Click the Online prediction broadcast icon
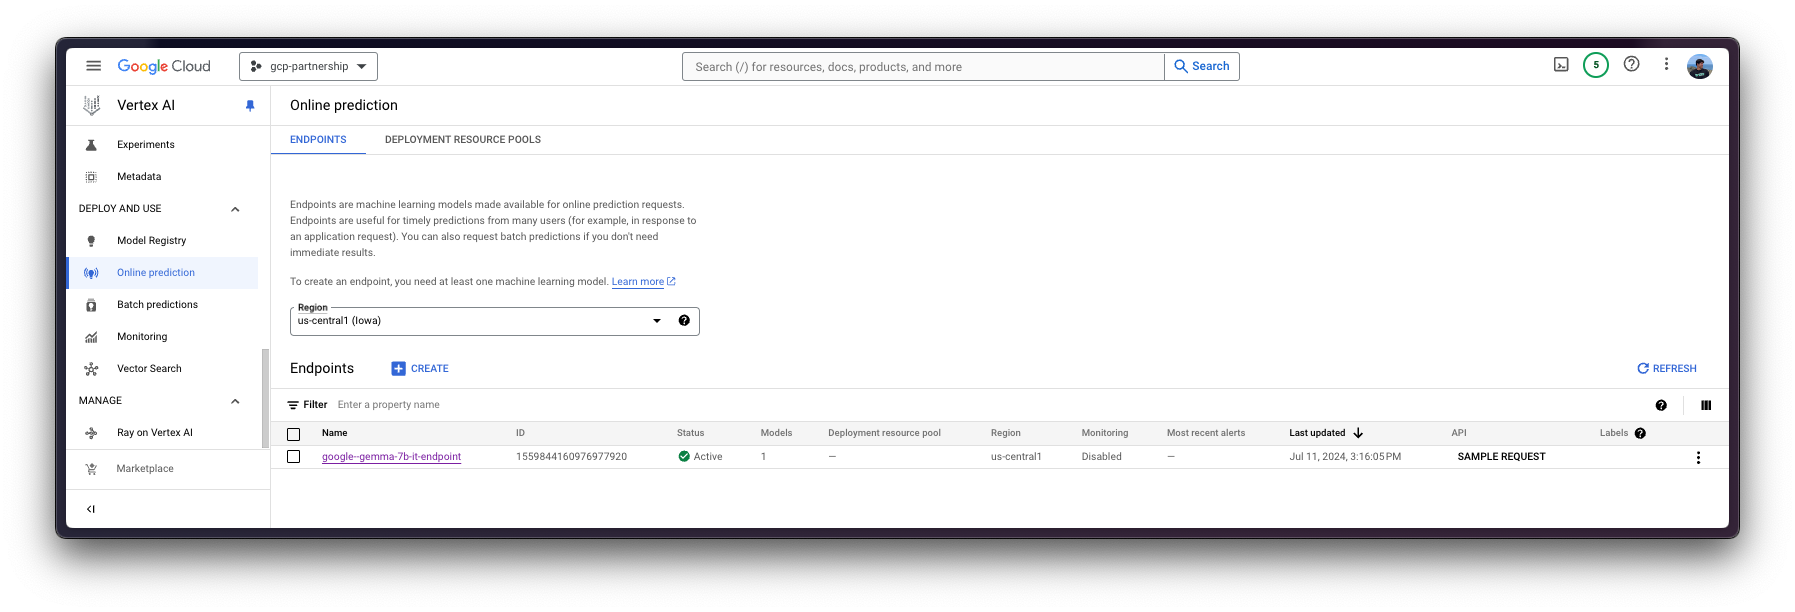 pos(91,273)
